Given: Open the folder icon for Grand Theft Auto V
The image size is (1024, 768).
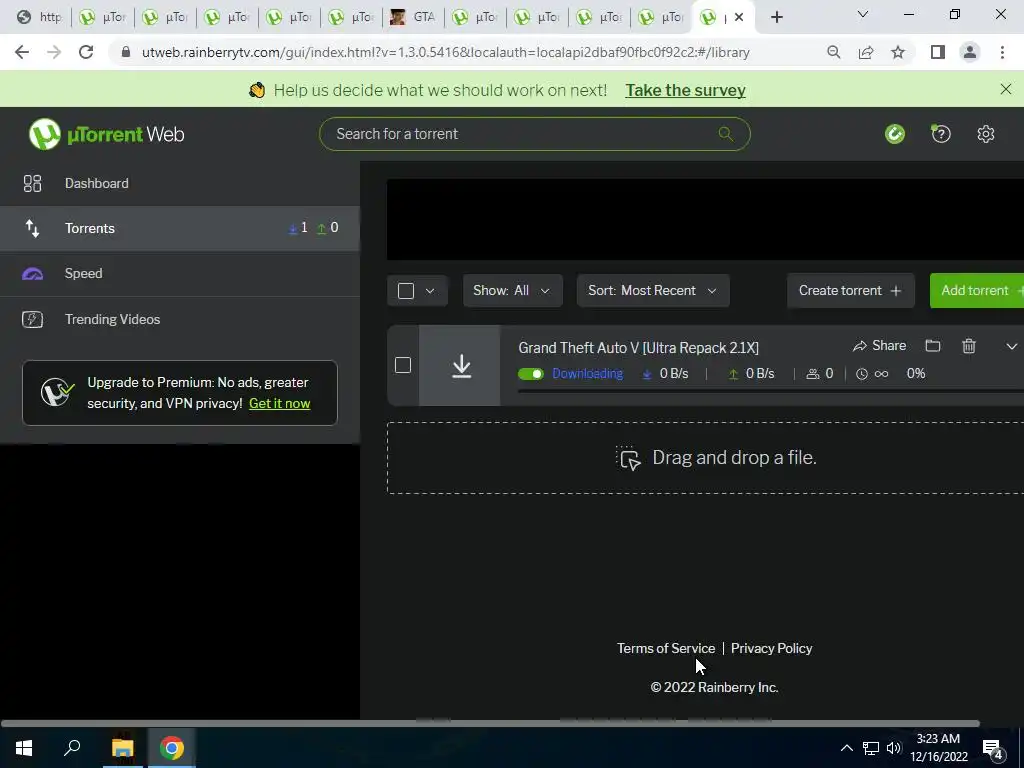Looking at the screenshot, I should click(933, 345).
